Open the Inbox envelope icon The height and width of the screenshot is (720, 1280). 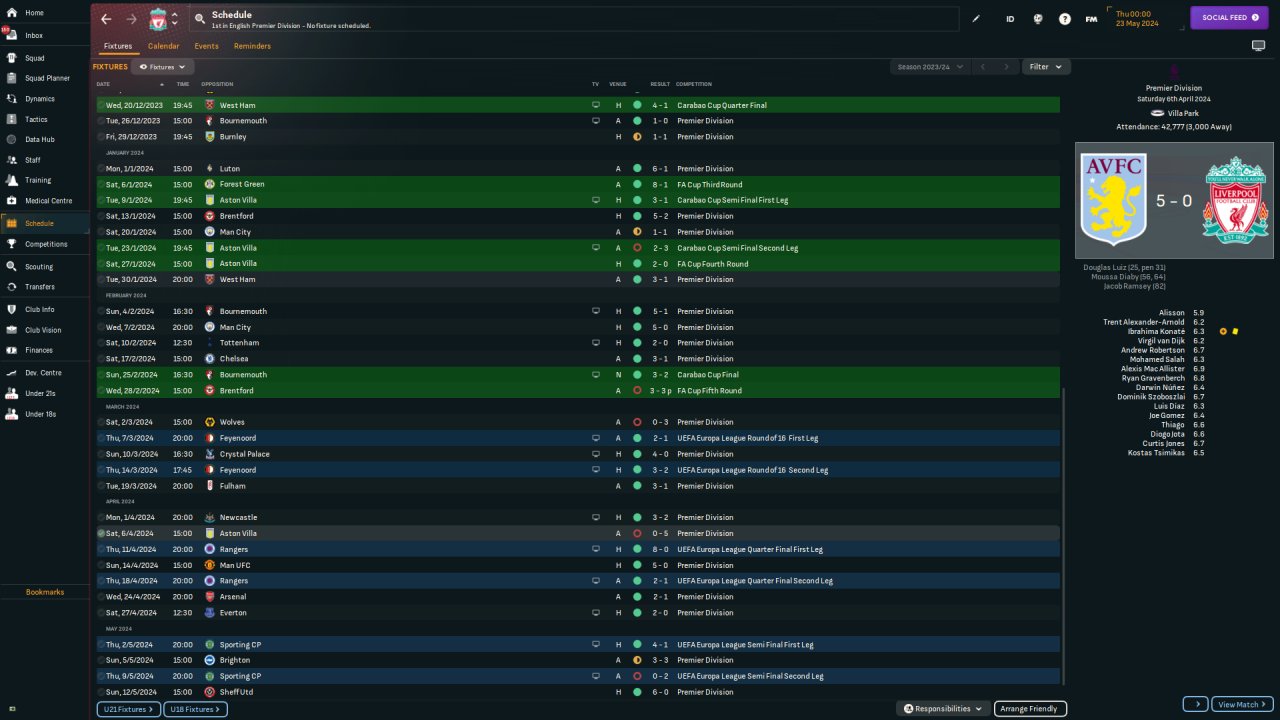click(x=11, y=35)
